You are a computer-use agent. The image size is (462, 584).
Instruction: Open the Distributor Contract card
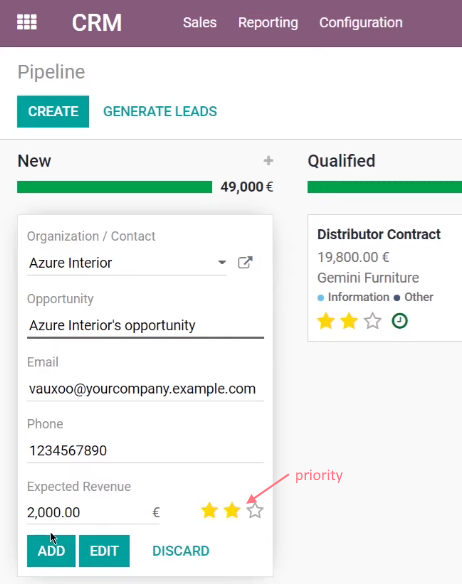(385, 278)
